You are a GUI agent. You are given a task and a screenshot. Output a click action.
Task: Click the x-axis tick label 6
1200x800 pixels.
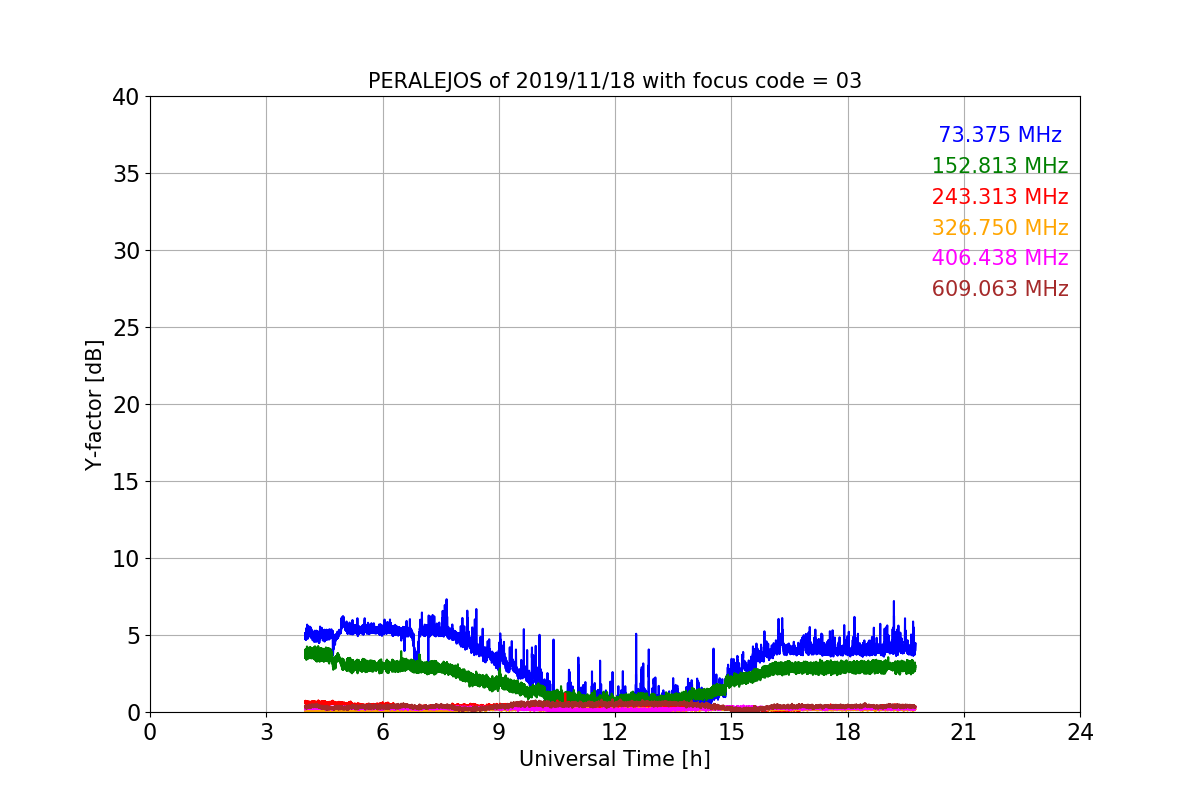pos(382,732)
